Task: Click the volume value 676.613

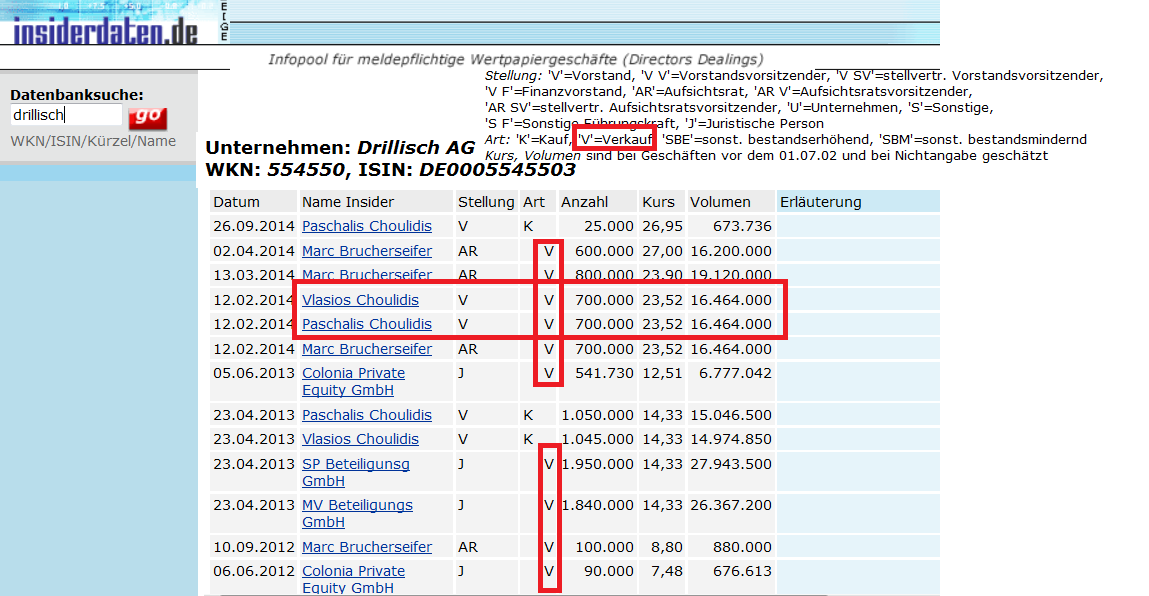Action: point(742,571)
